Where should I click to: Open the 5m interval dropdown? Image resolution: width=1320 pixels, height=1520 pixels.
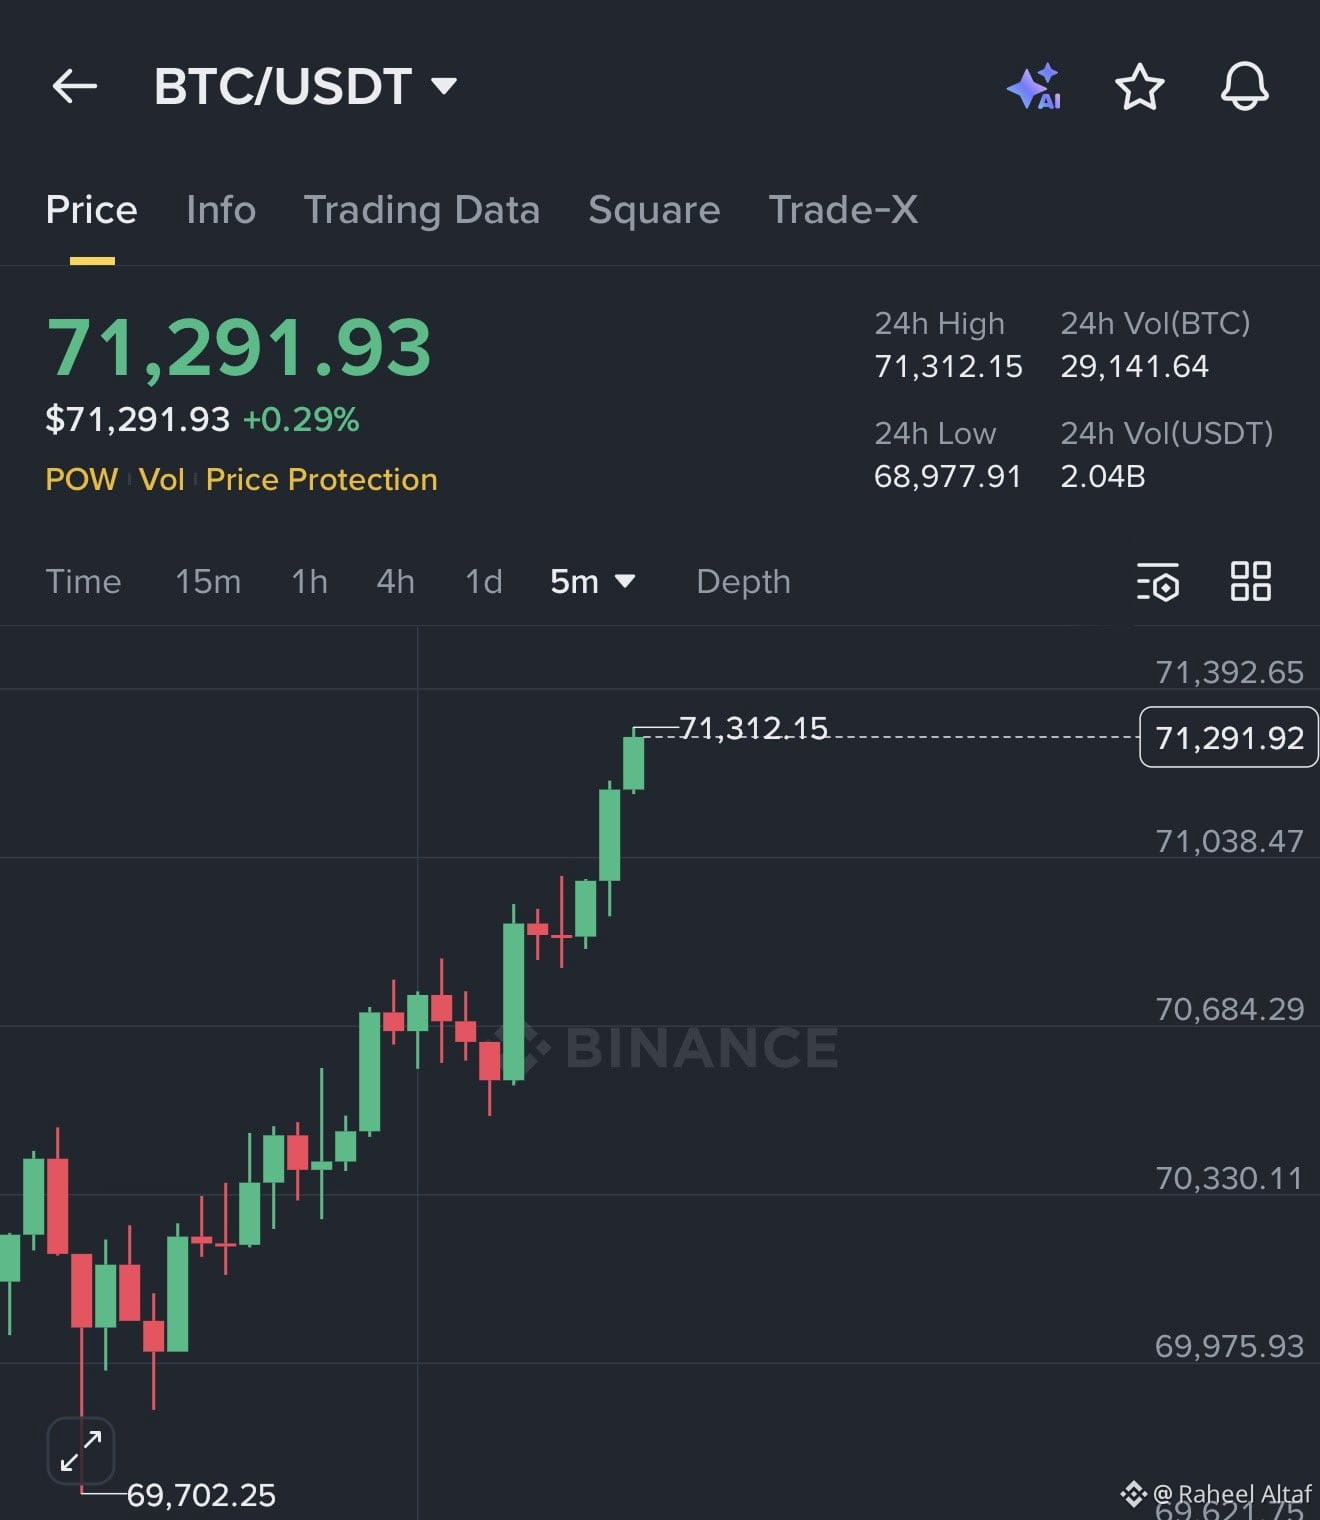(x=593, y=581)
